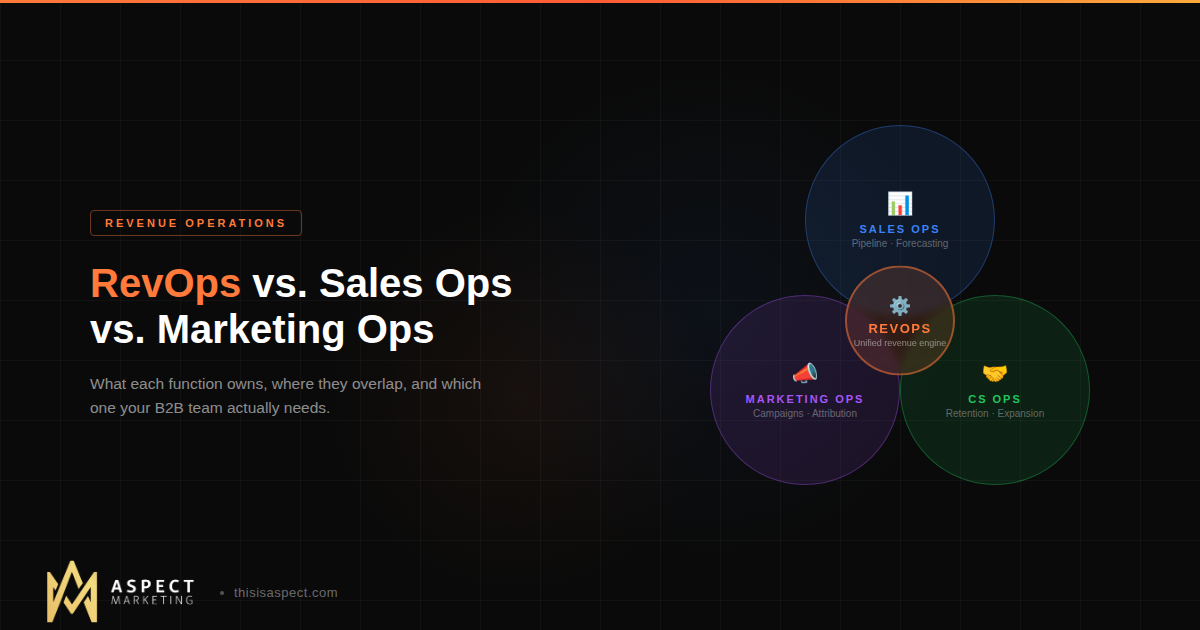
Task: Click the REVOPS label in the center circle
Action: [x=899, y=328]
